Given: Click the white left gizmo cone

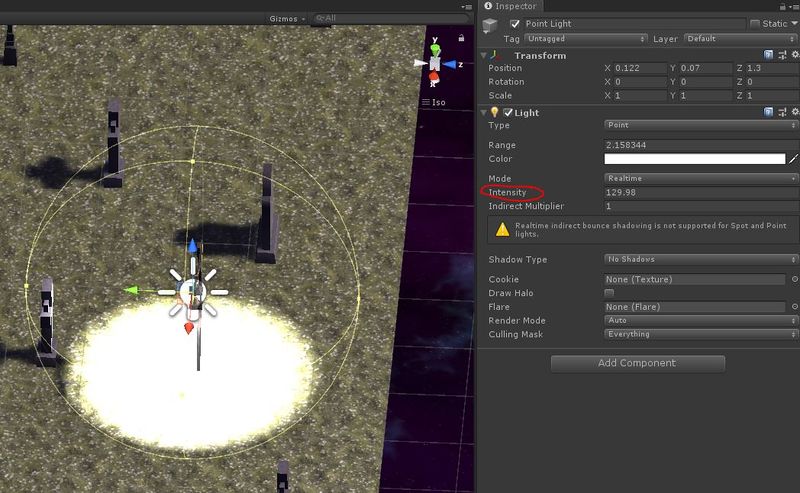Looking at the screenshot, I should coord(420,63).
